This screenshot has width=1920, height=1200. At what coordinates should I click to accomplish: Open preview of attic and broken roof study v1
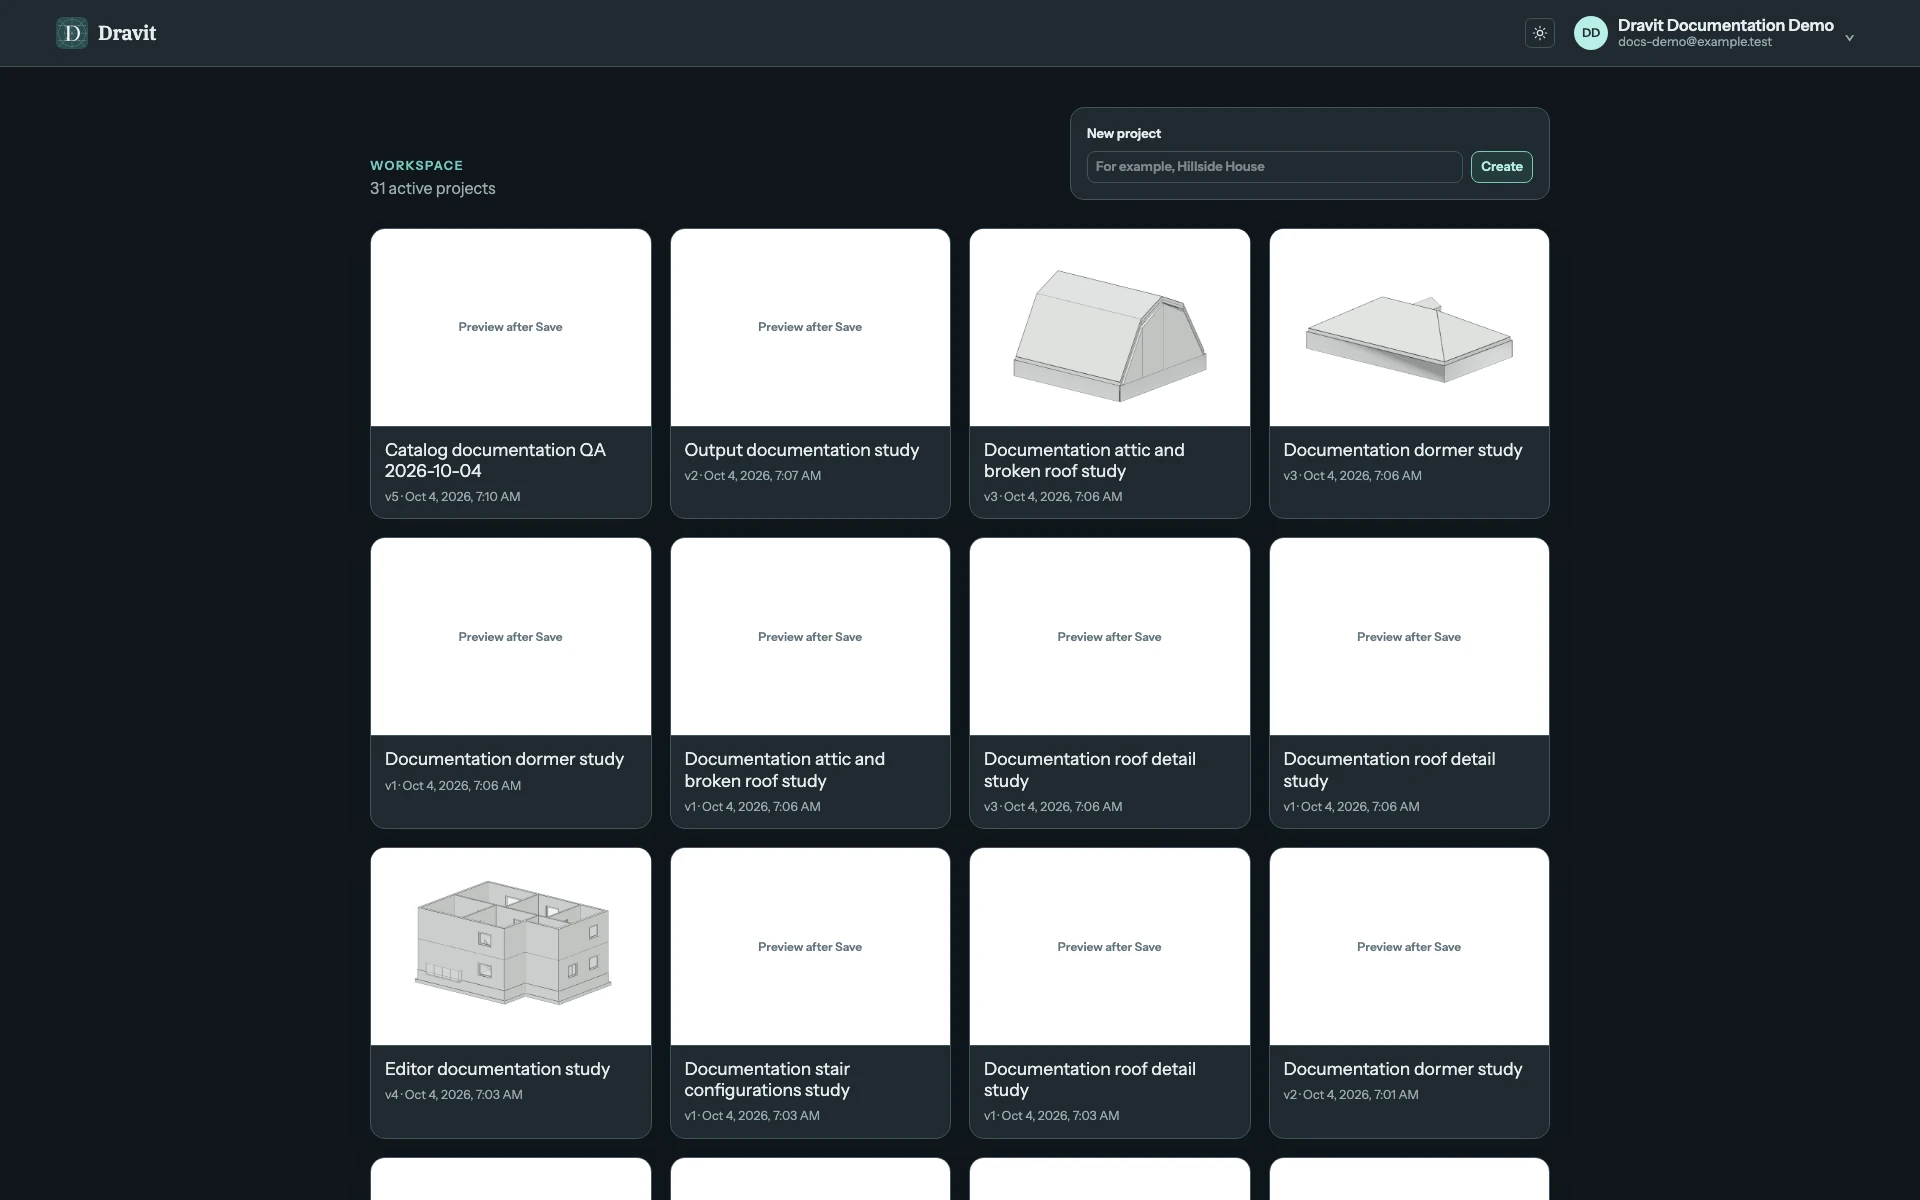click(810, 637)
